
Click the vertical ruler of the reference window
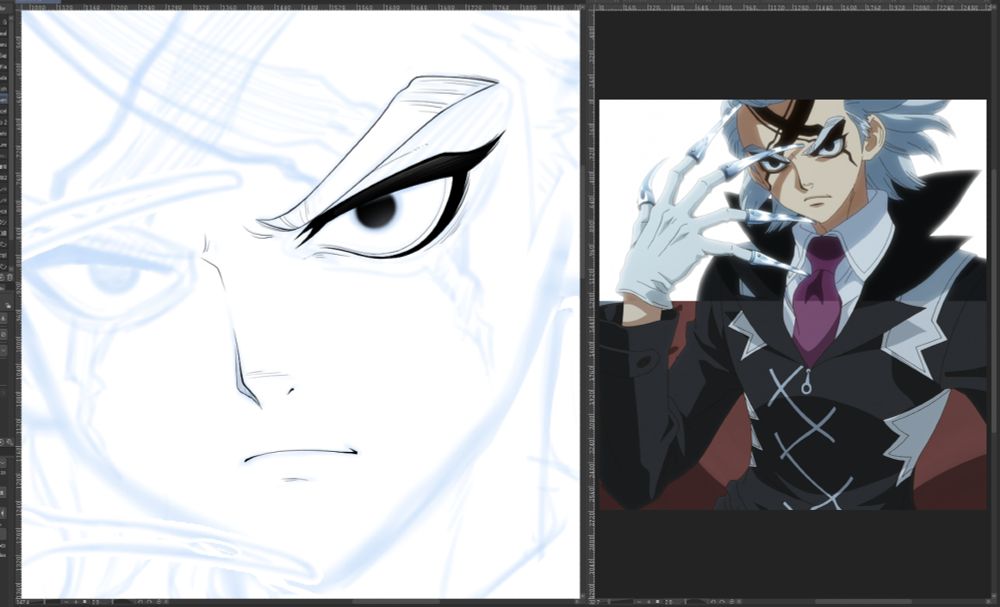(591, 305)
